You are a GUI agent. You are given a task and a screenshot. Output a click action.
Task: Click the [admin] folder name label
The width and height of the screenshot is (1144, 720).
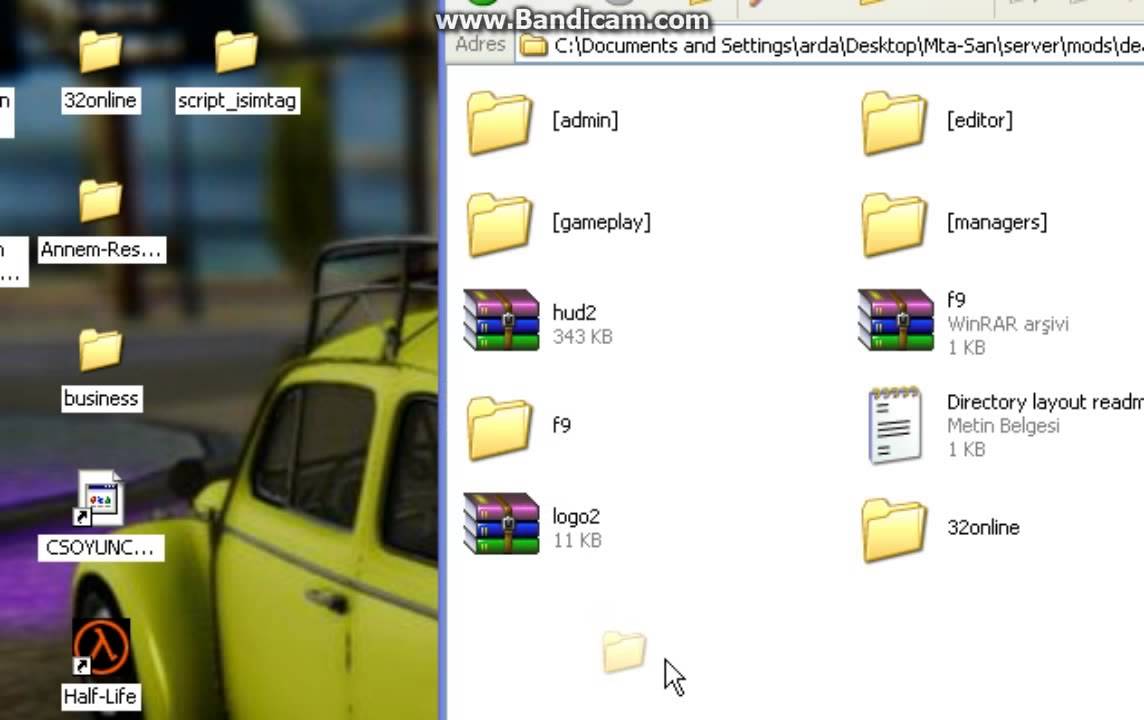point(585,120)
